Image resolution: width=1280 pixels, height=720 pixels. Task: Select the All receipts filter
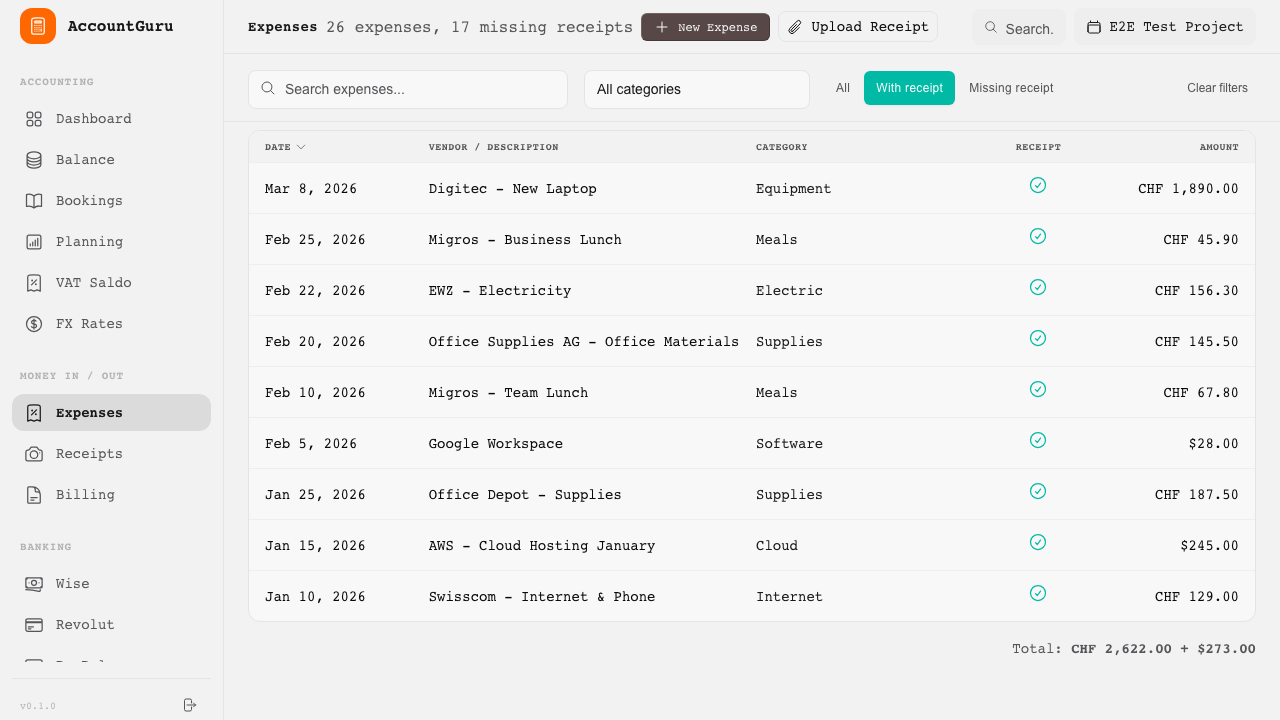[842, 88]
